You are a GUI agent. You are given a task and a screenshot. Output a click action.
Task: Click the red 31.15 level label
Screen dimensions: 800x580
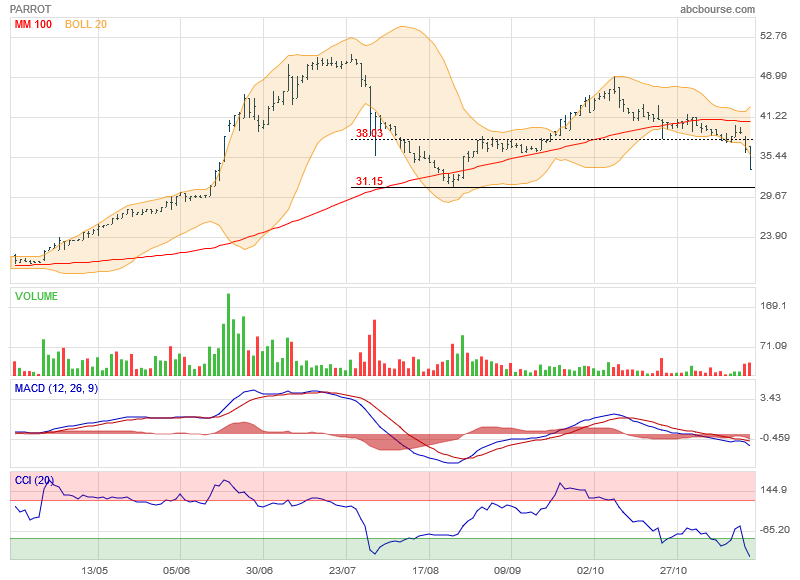click(369, 181)
